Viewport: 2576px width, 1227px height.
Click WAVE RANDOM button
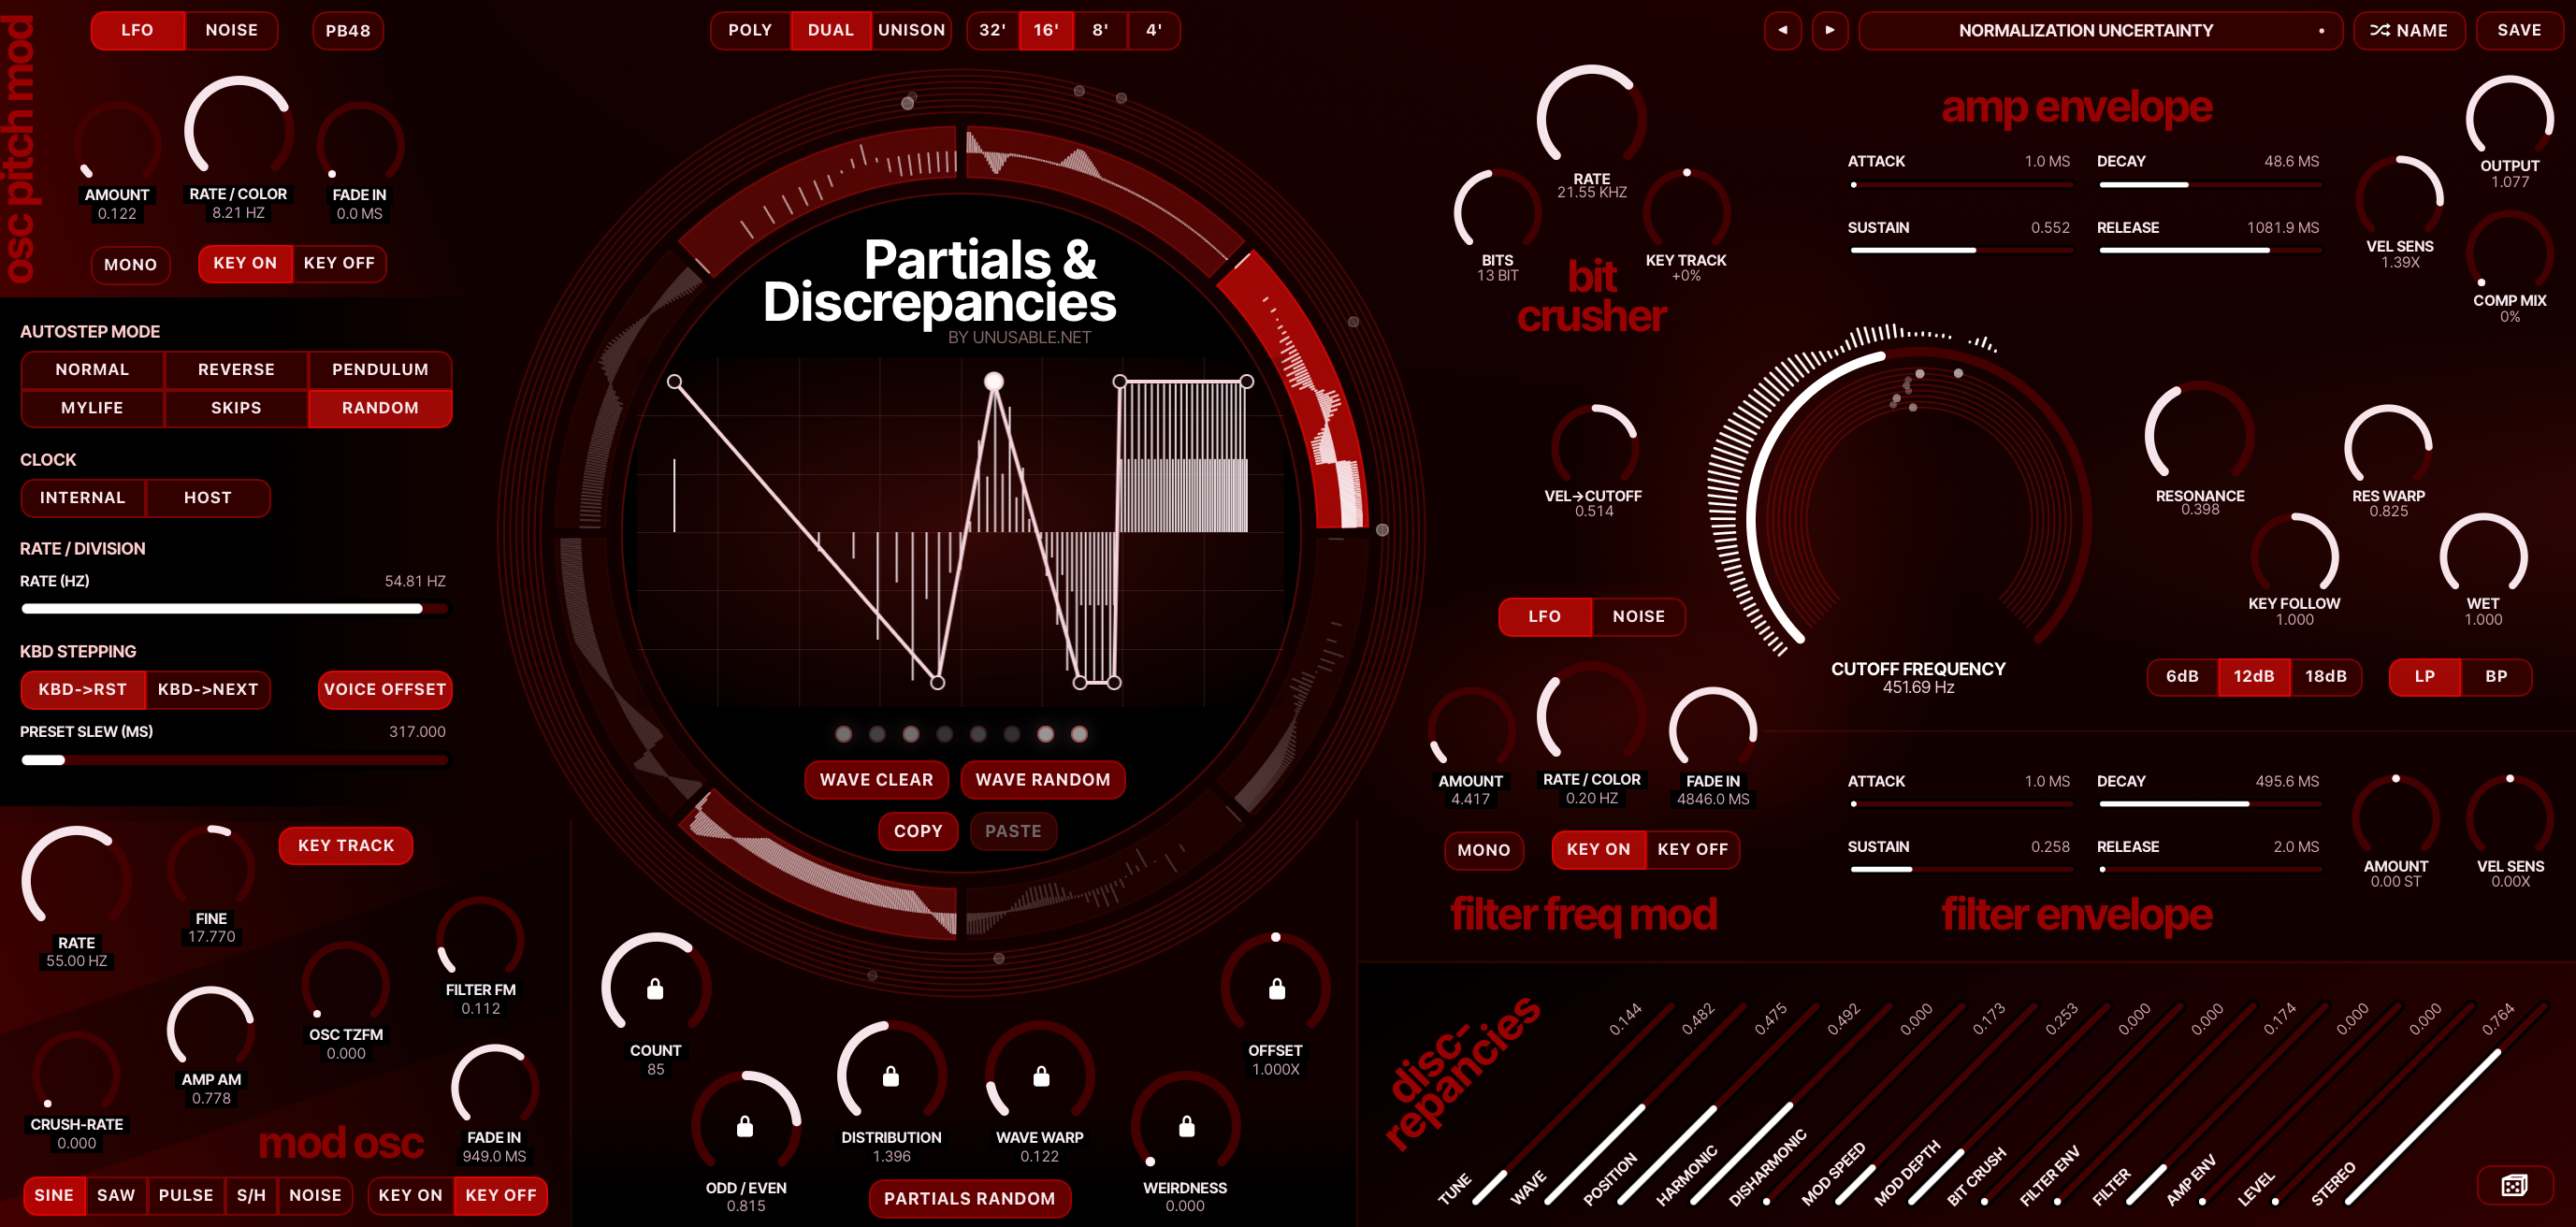tap(1042, 780)
